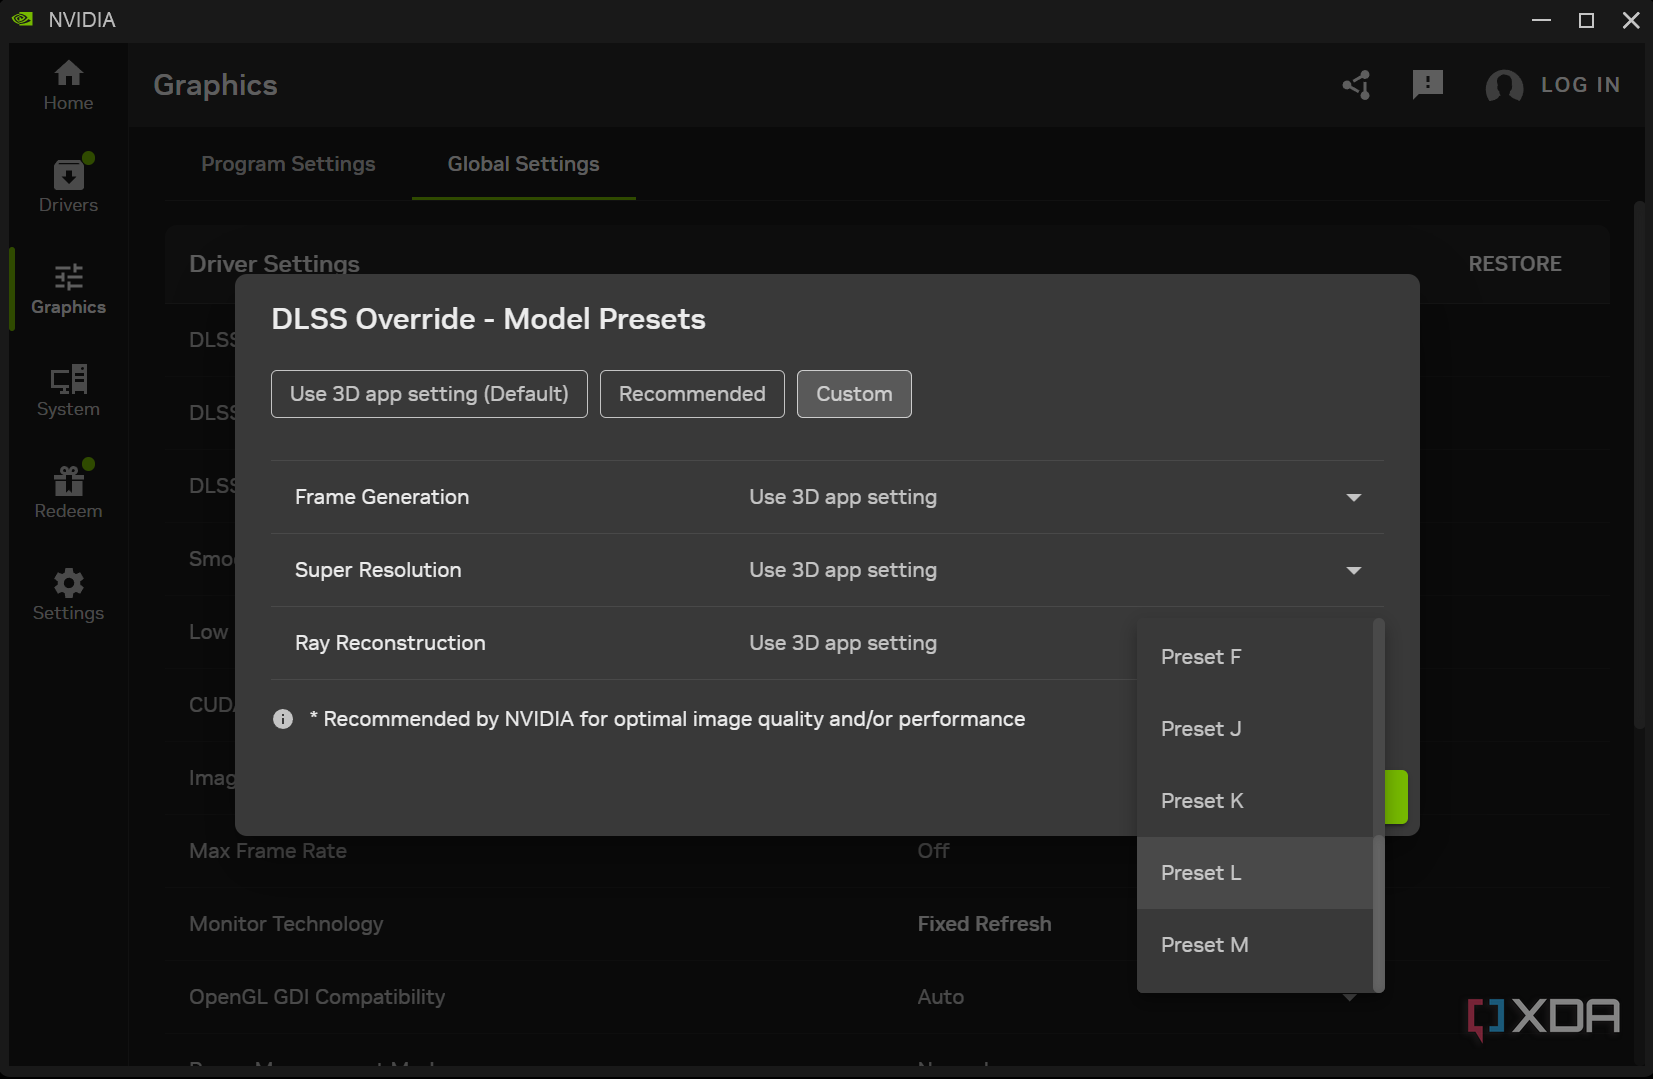This screenshot has width=1653, height=1079.
Task: Click the main page vertical scrollbar
Action: point(1638,465)
